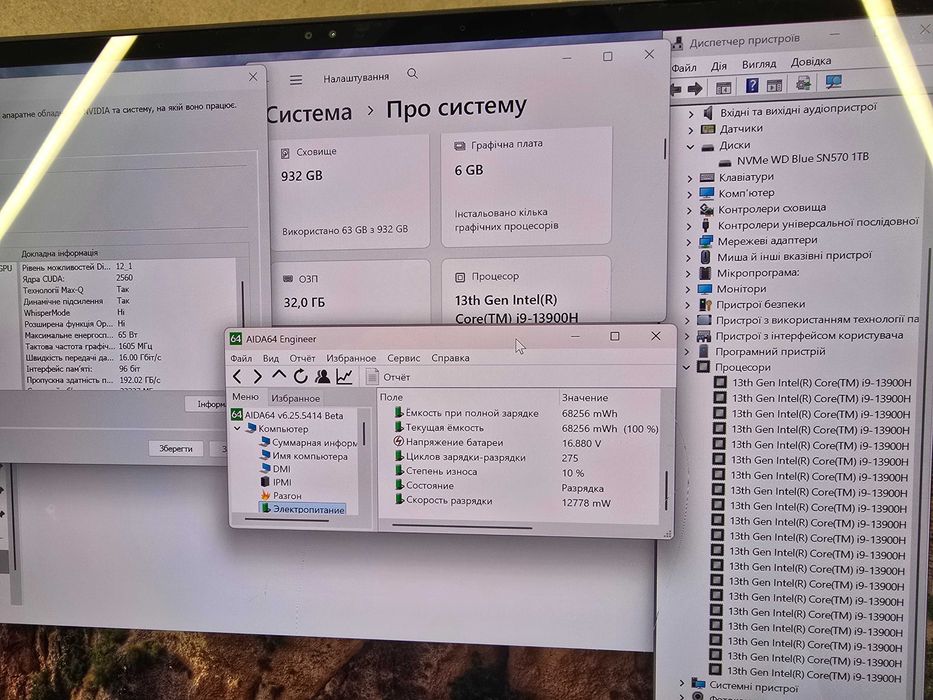The image size is (933, 700).
Task: Collapse Компьютер node in AIDA64 tree
Action: (237, 429)
